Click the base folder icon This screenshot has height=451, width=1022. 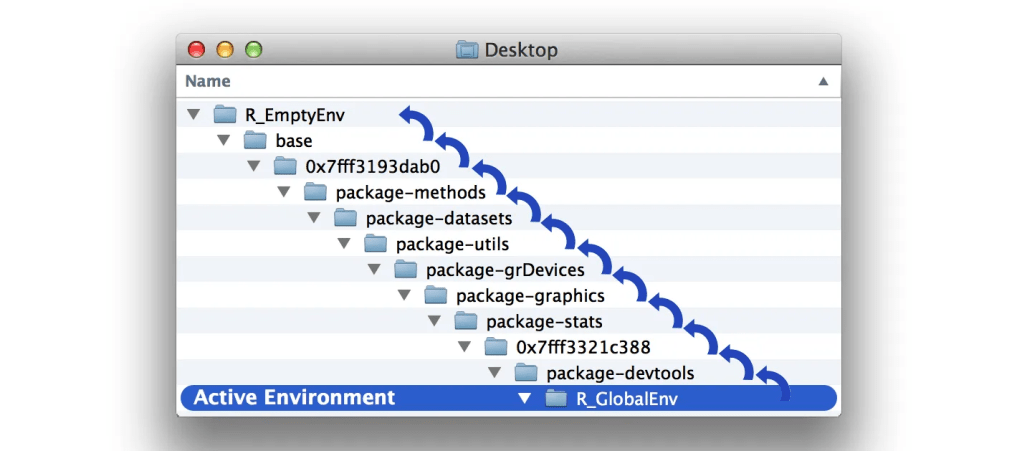click(255, 140)
